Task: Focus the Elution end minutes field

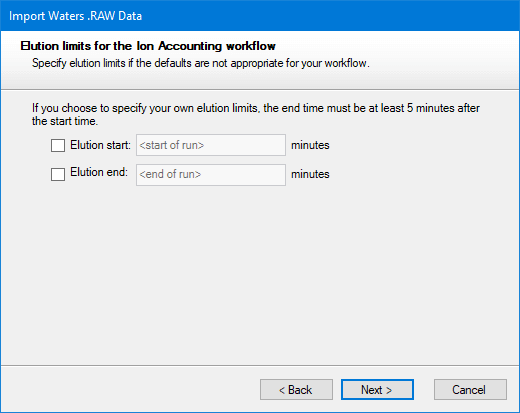Action: [211, 174]
